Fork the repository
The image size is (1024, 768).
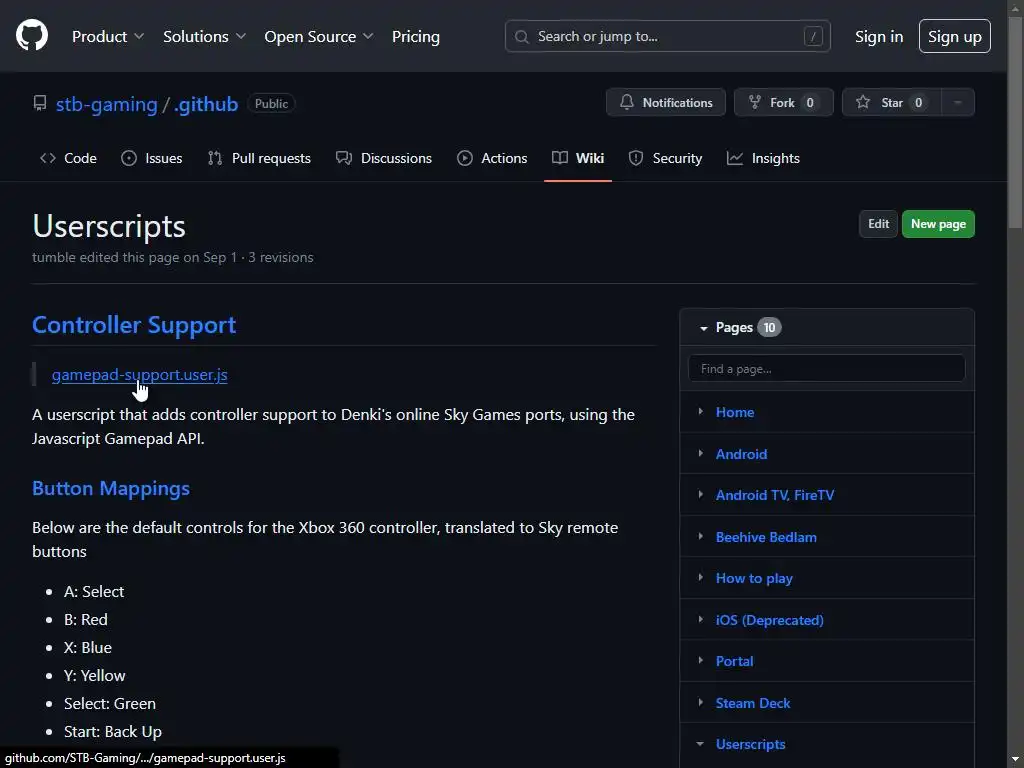pyautogui.click(x=784, y=103)
